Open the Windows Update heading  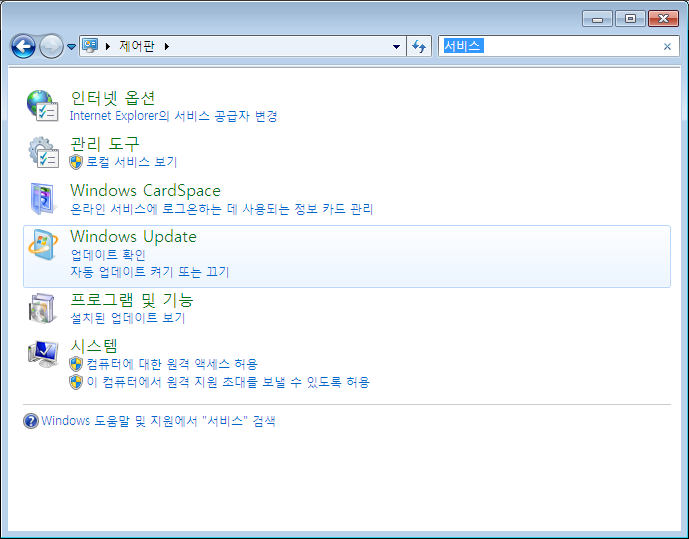coord(133,236)
